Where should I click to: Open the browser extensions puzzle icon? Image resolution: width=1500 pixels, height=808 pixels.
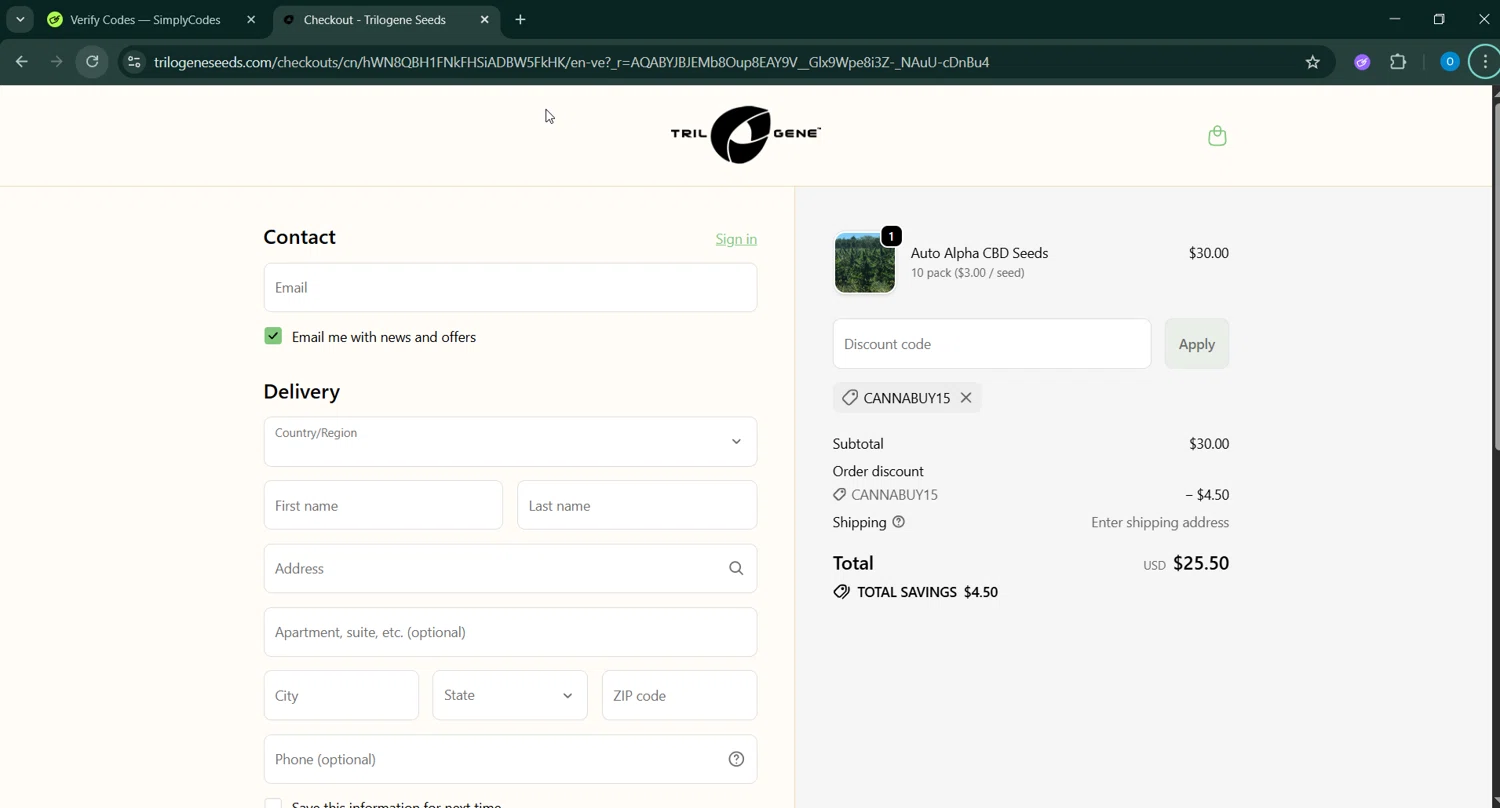[x=1398, y=62]
